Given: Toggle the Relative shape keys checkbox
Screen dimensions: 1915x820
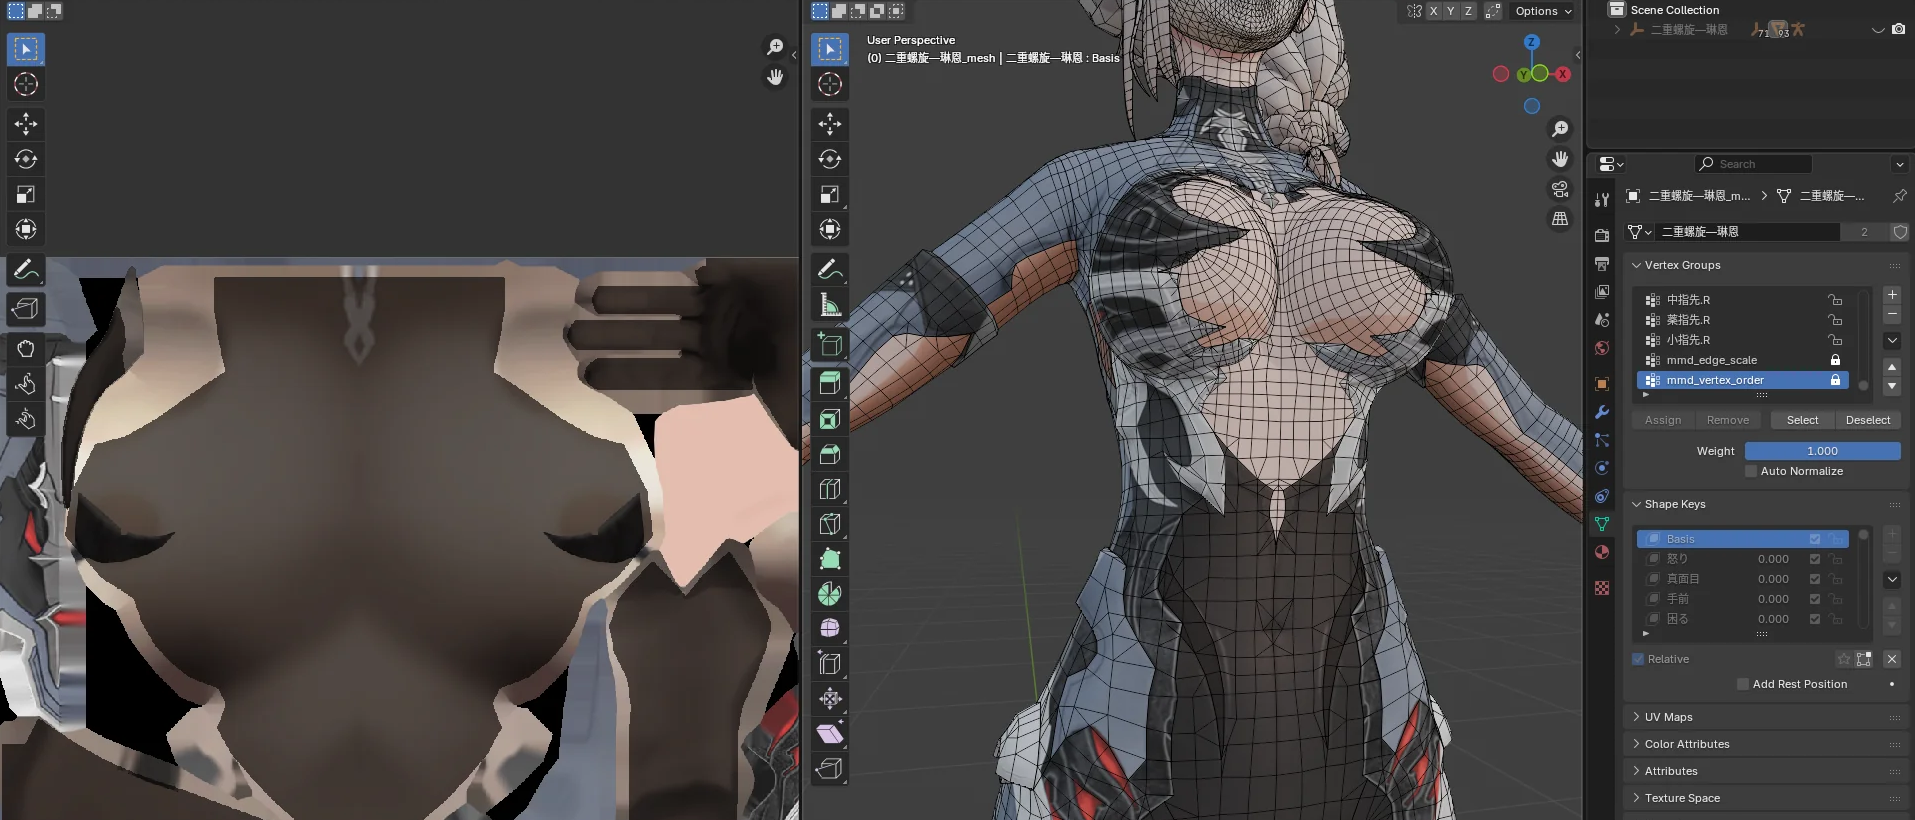Looking at the screenshot, I should (1638, 659).
